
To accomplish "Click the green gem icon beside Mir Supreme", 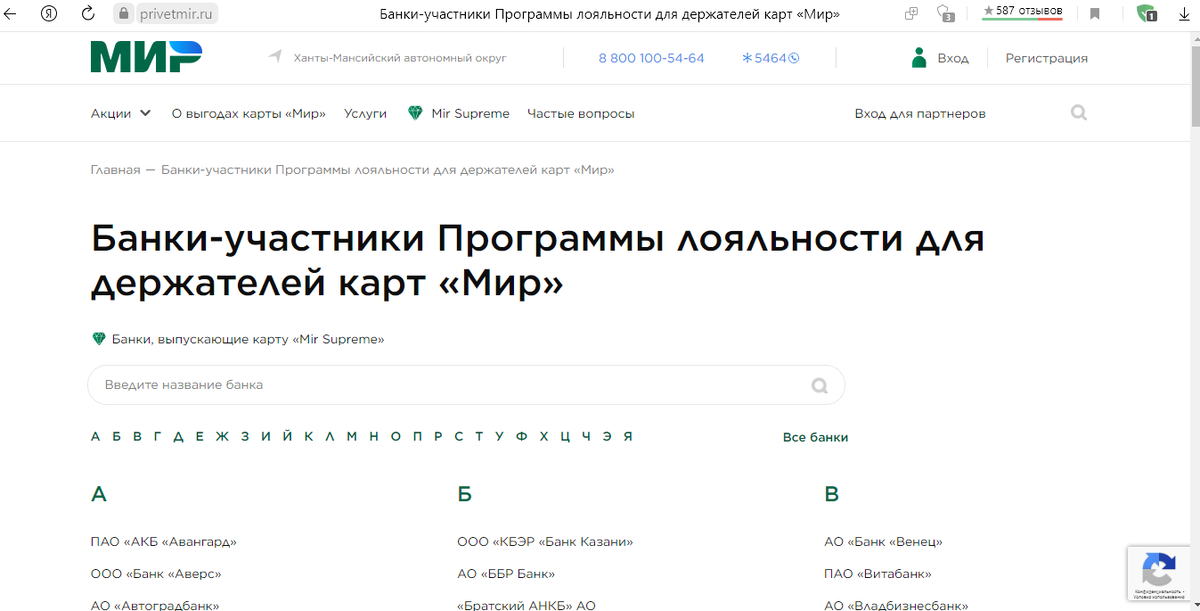I will point(415,113).
